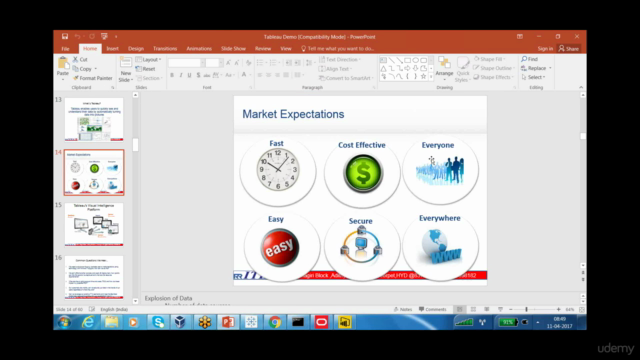Click the zoom slider handle
This screenshot has height=360, width=640.
click(527, 309)
